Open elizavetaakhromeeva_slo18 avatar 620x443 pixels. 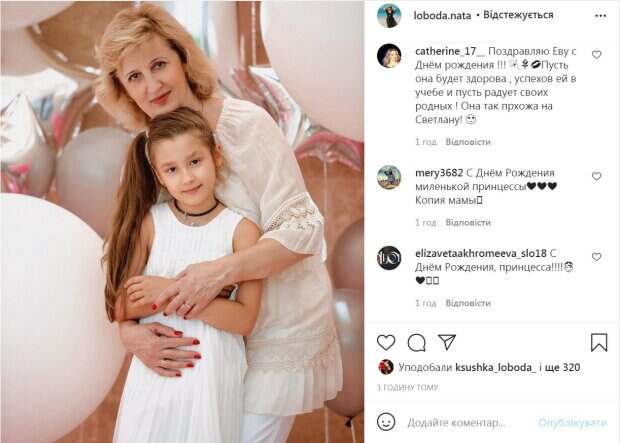[389, 258]
